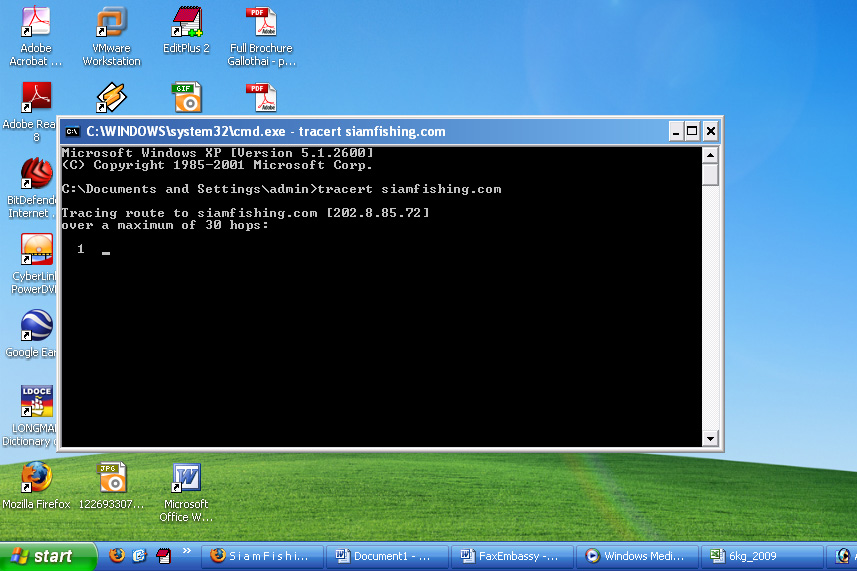Click the EditPlus quick launch icon
857x571 pixels.
click(163, 556)
